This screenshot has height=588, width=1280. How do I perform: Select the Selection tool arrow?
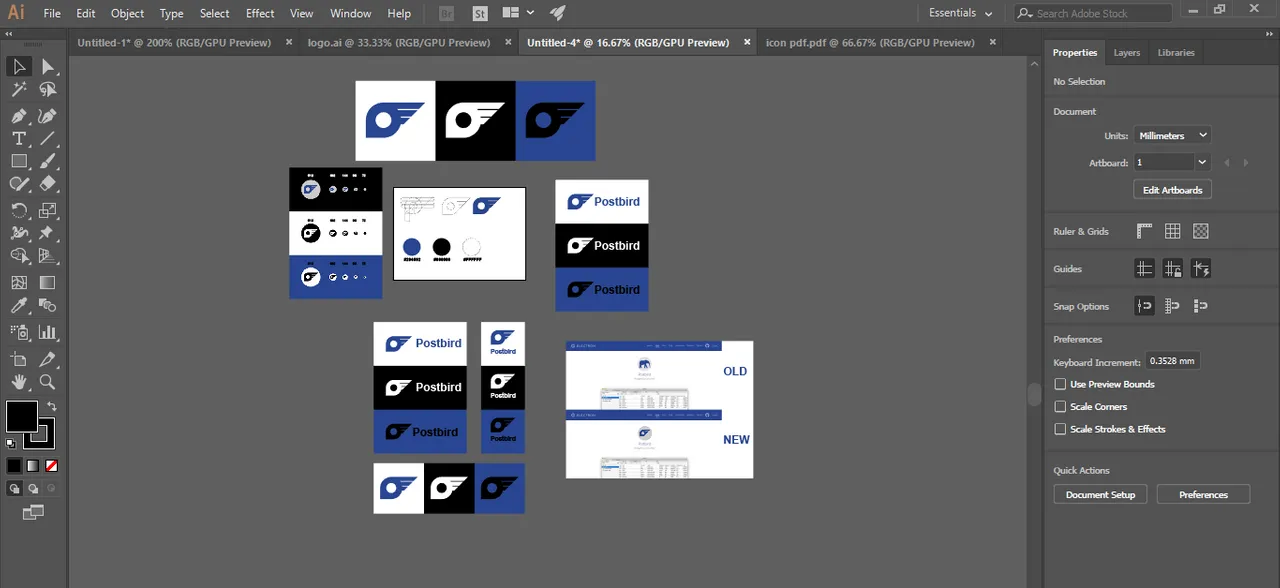click(x=19, y=66)
